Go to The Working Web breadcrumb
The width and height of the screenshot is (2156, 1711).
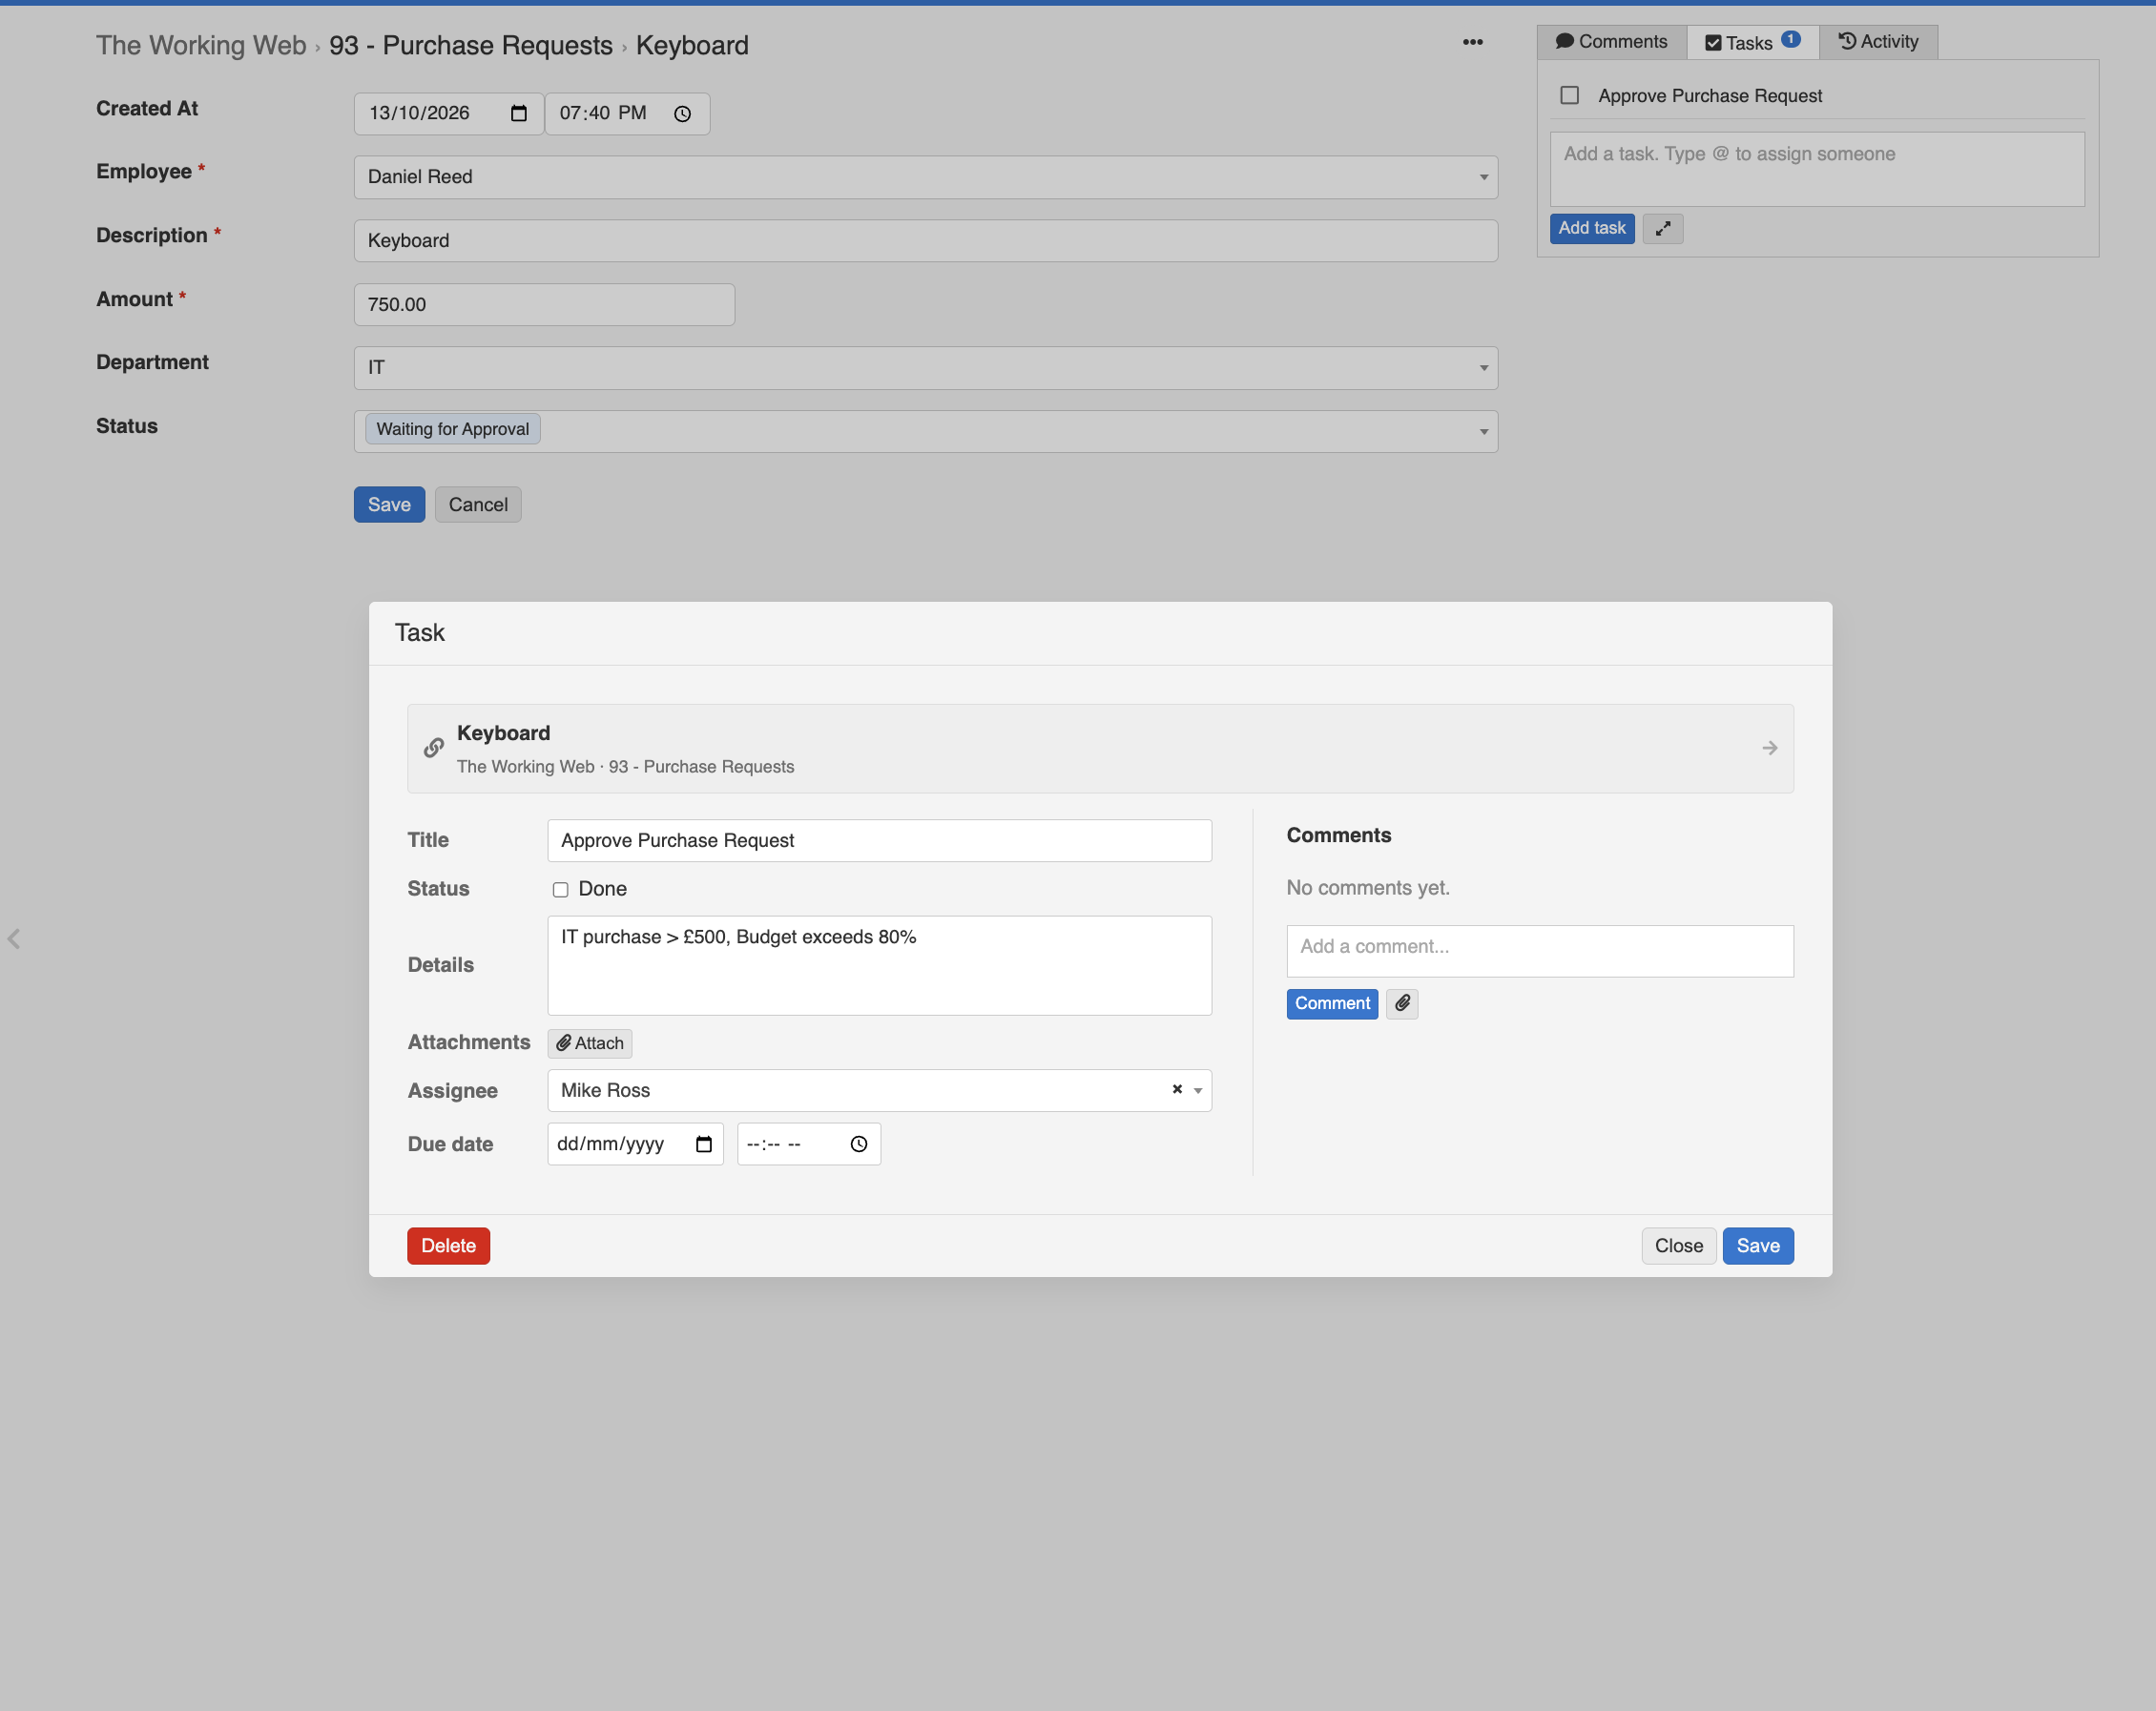(x=201, y=45)
